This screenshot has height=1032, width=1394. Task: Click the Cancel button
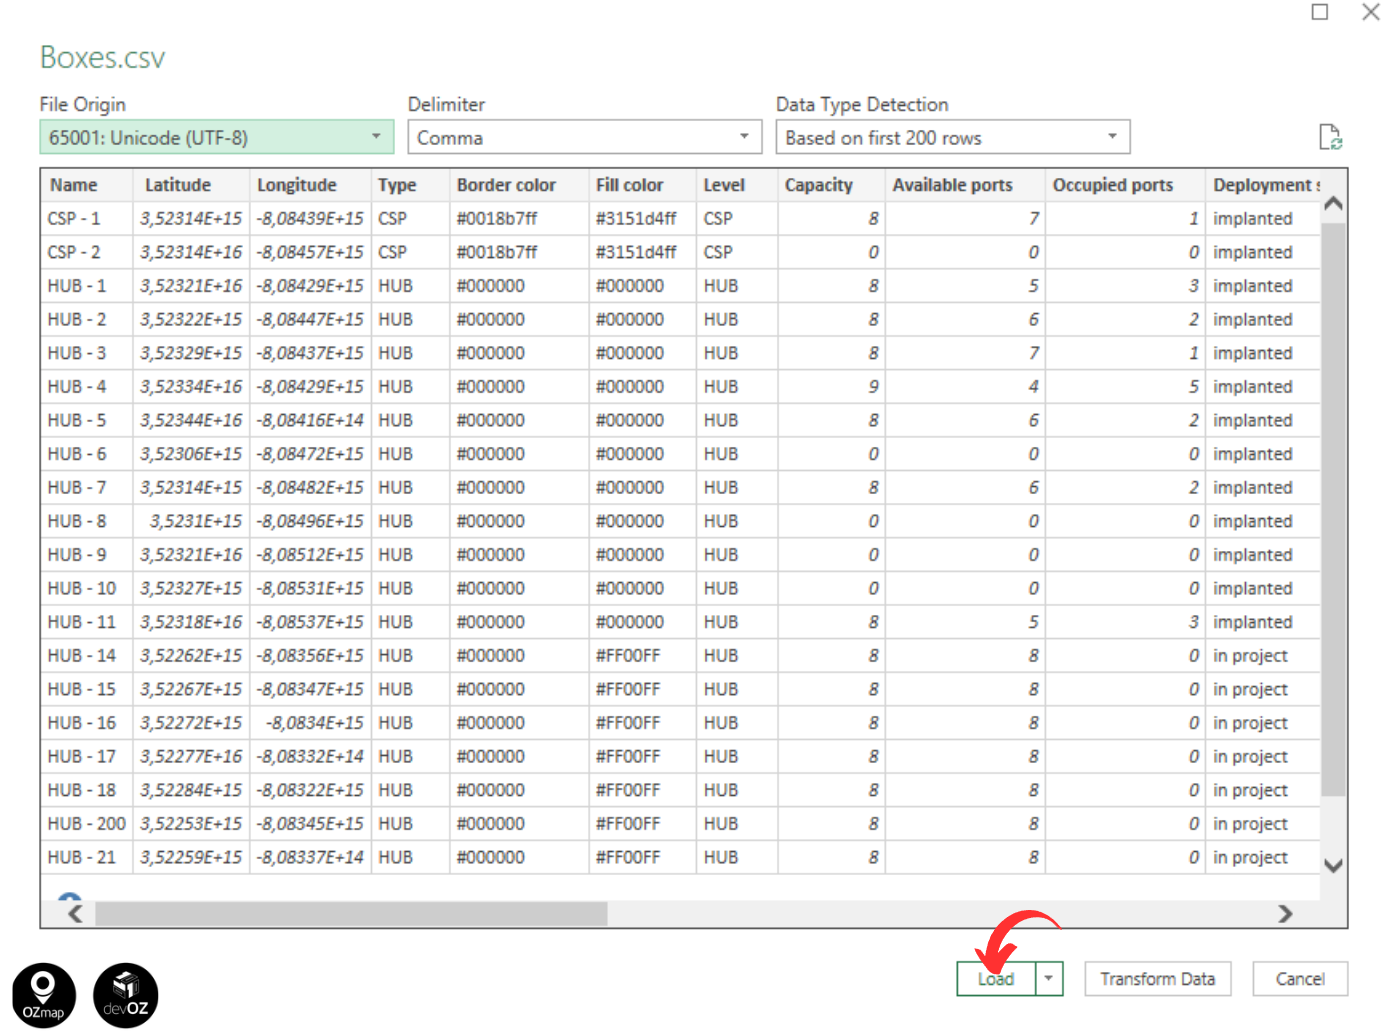pos(1299,978)
